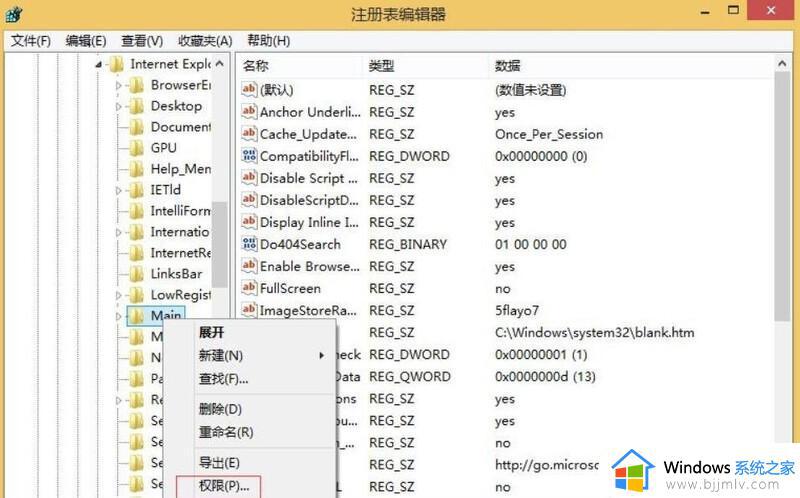Click the binary icon of CompatibilityFl... value
Image resolution: width=800 pixels, height=498 pixels.
[x=249, y=156]
